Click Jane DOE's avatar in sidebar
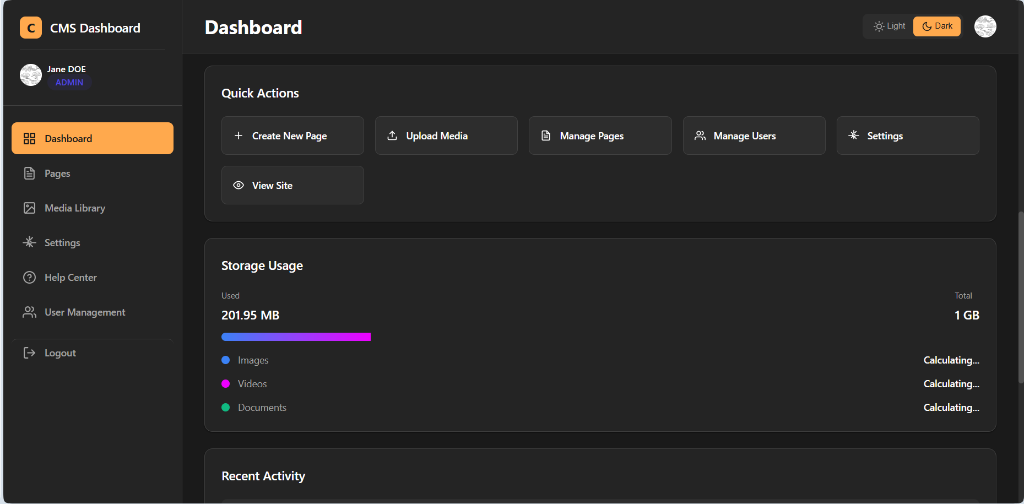This screenshot has height=504, width=1024. click(x=31, y=75)
